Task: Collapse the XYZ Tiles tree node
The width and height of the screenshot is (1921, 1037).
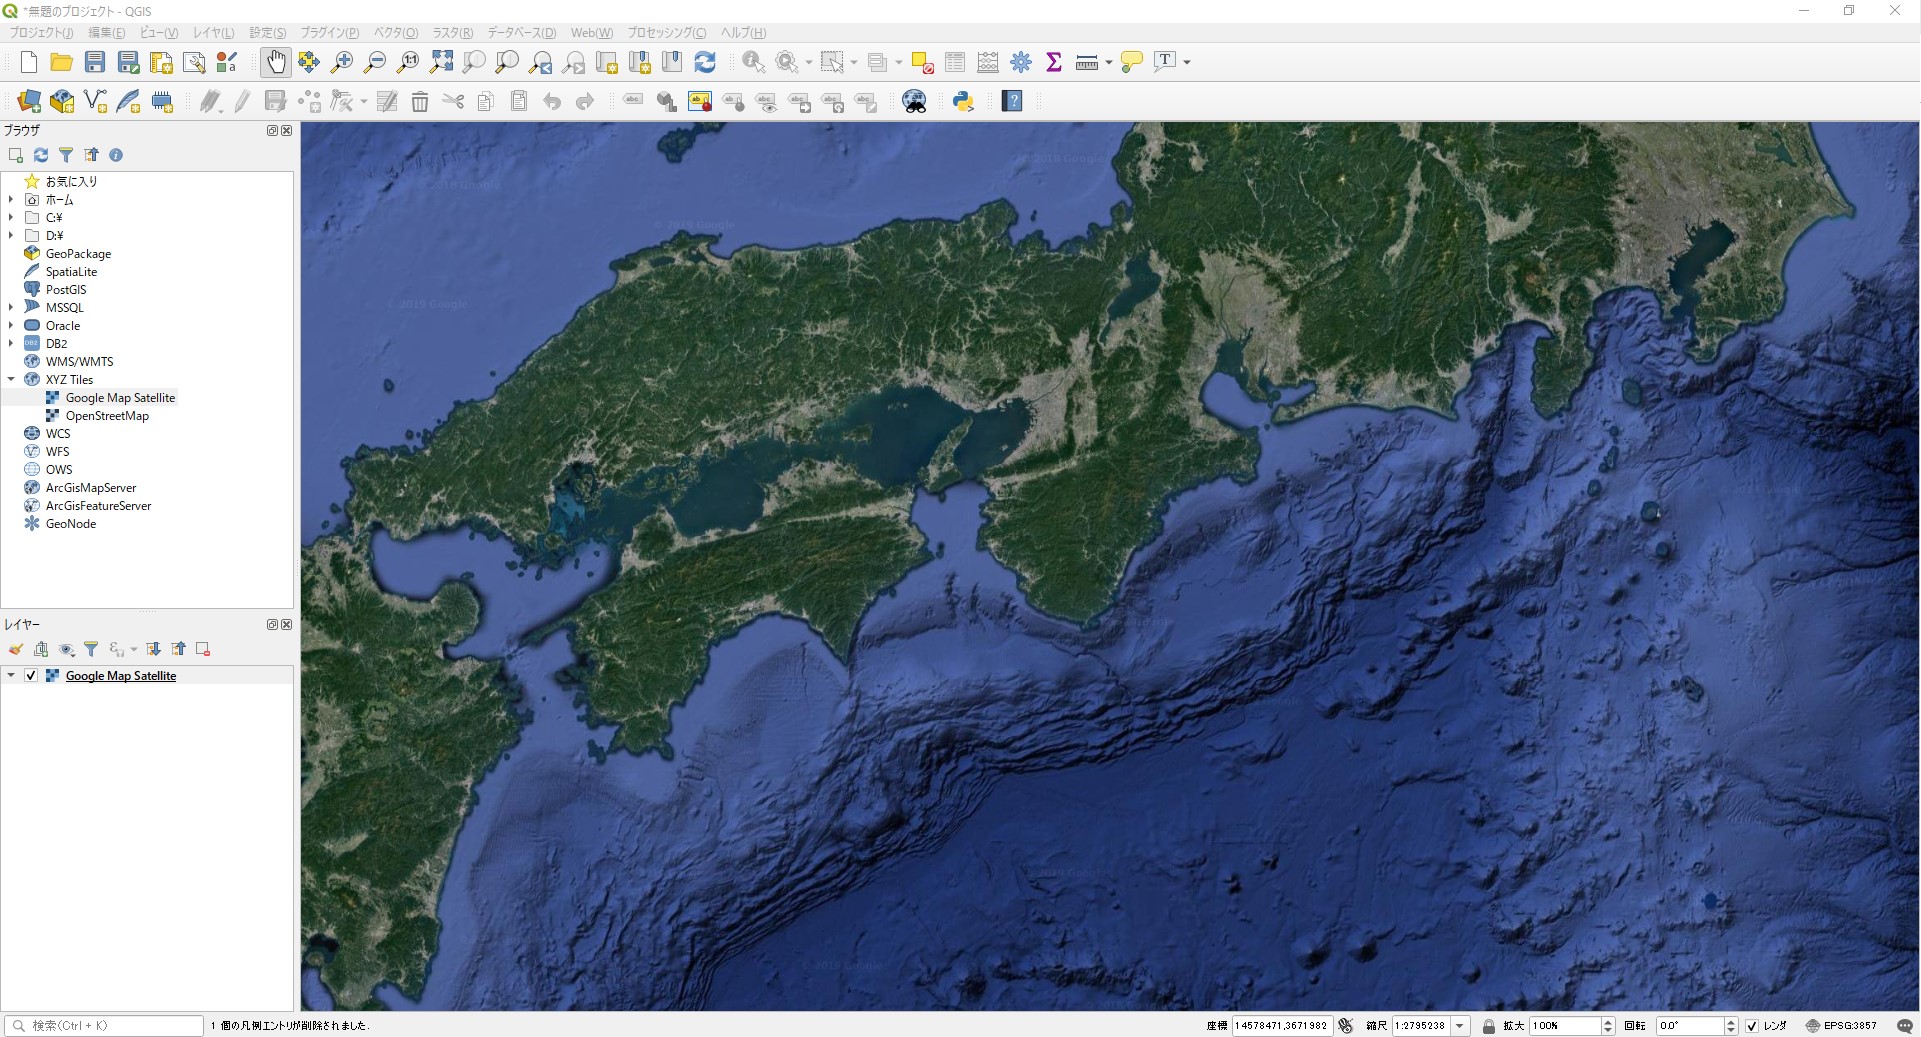Action: coord(11,379)
